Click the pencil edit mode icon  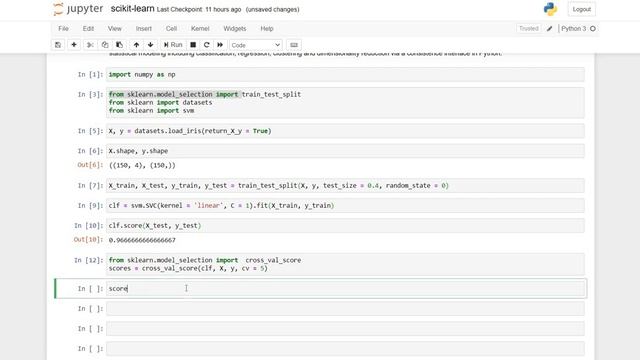tap(549, 29)
